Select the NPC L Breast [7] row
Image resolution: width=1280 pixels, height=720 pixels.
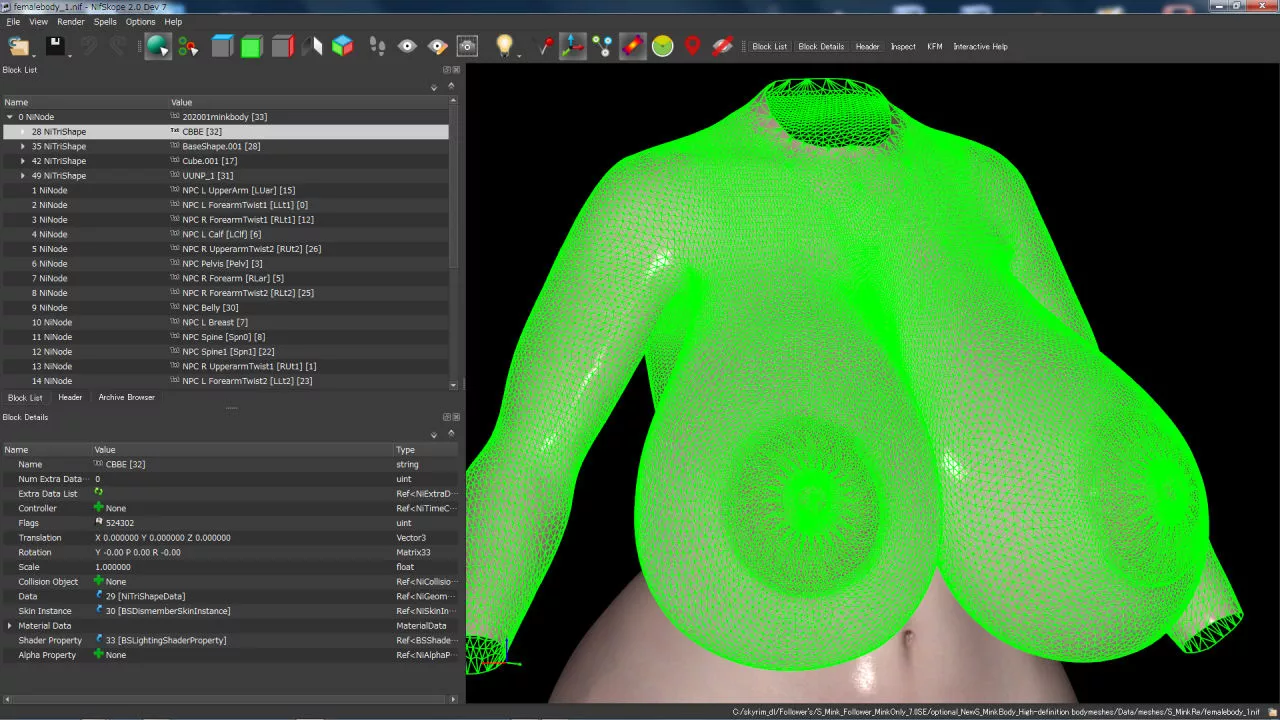click(x=225, y=322)
